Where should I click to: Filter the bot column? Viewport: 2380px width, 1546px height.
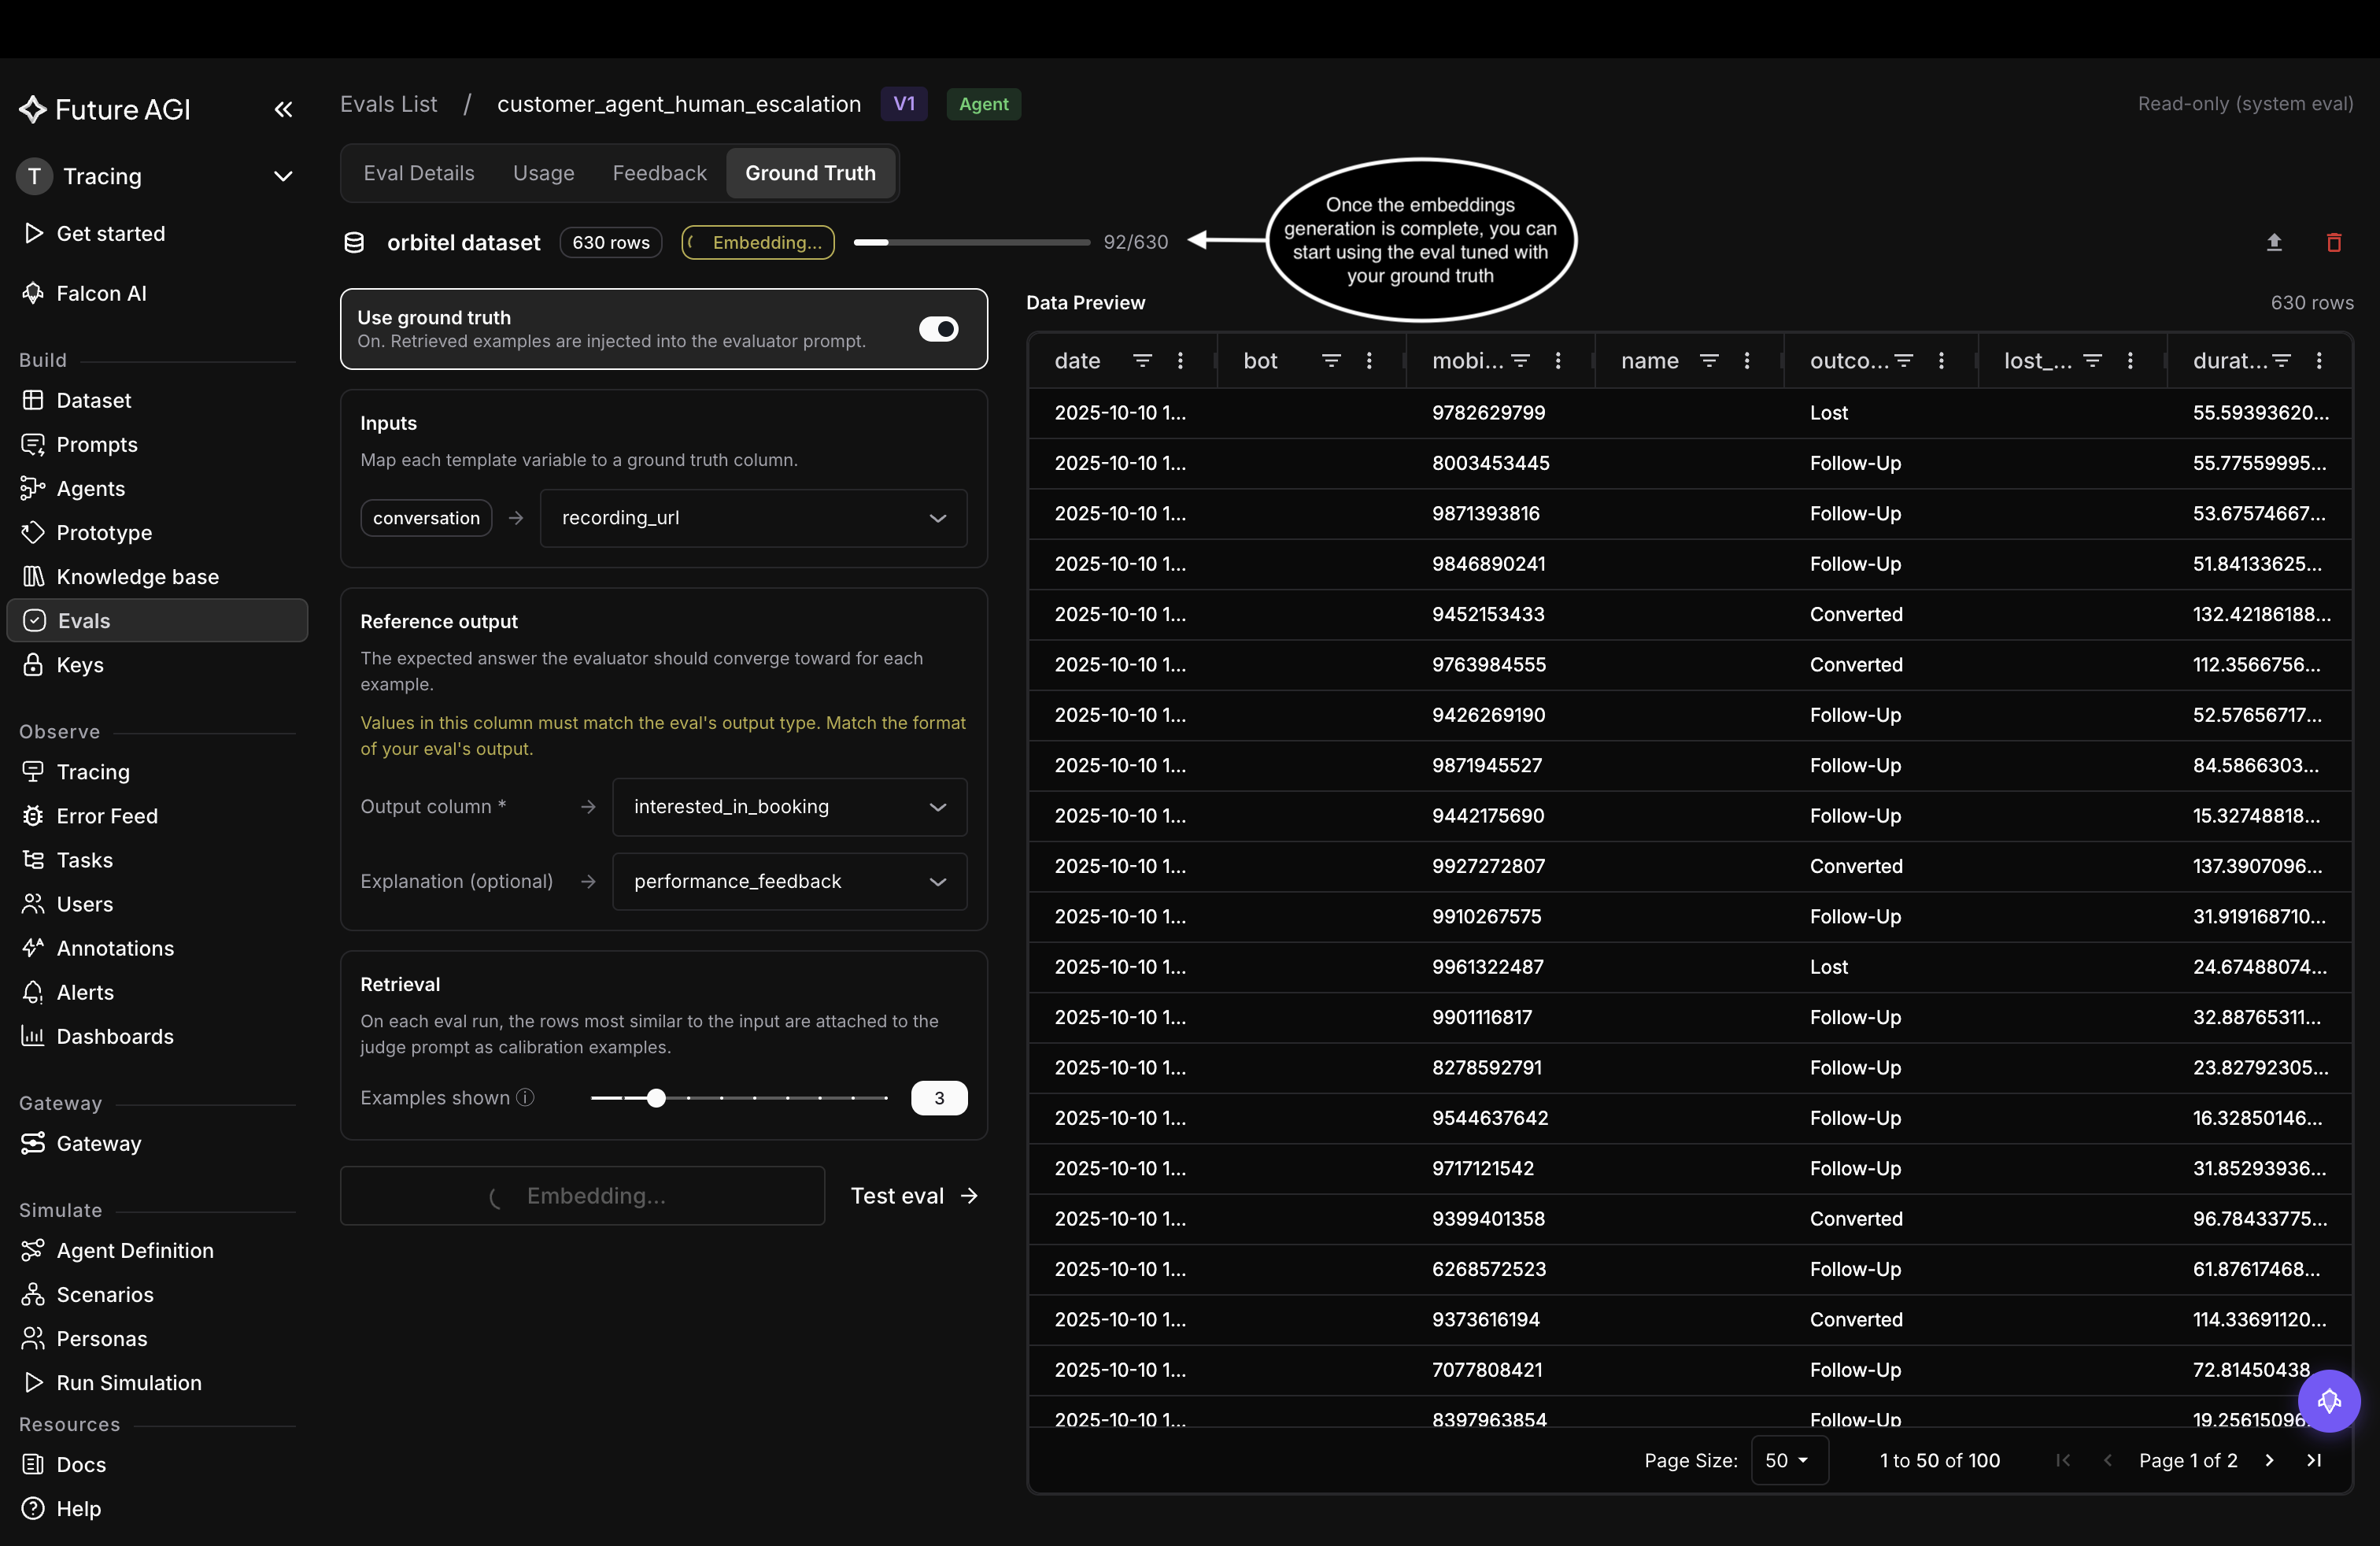pyautogui.click(x=1331, y=361)
